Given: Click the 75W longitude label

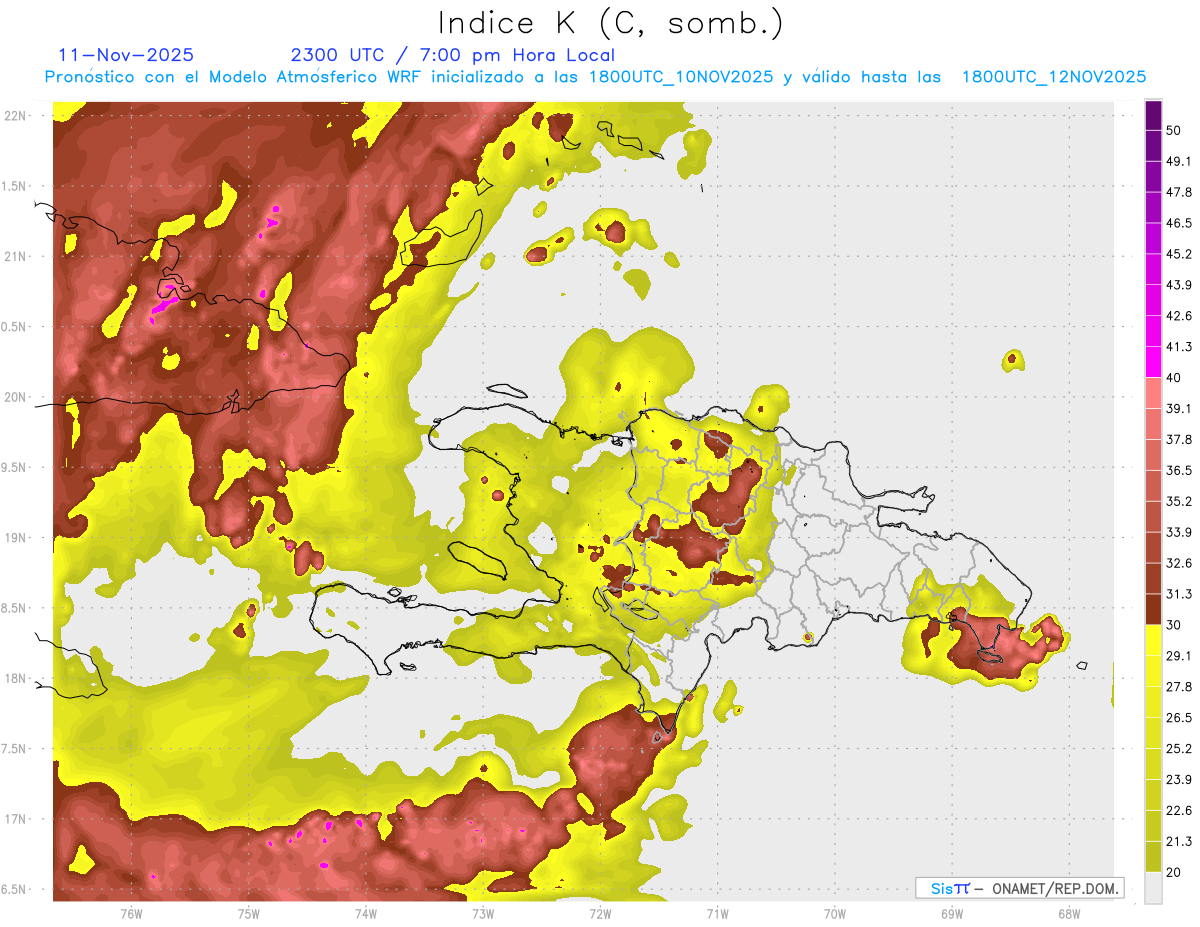Looking at the screenshot, I should tap(249, 913).
